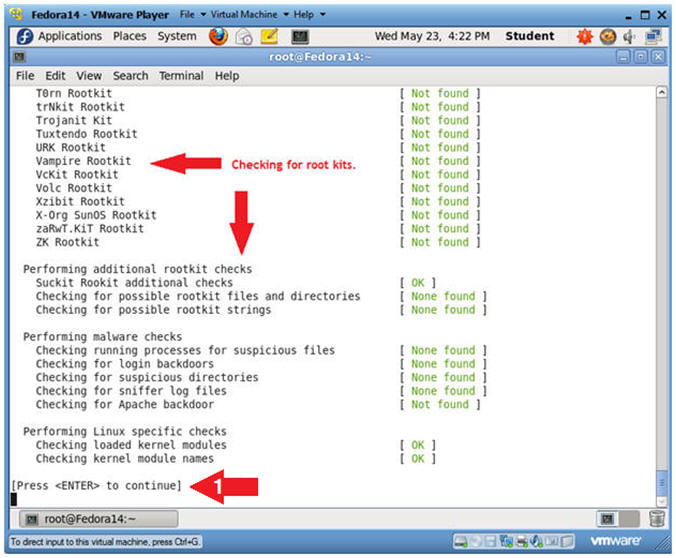This screenshot has width=676, height=558.
Task: Click the 'Performing malware checks' heading
Action: point(103,337)
